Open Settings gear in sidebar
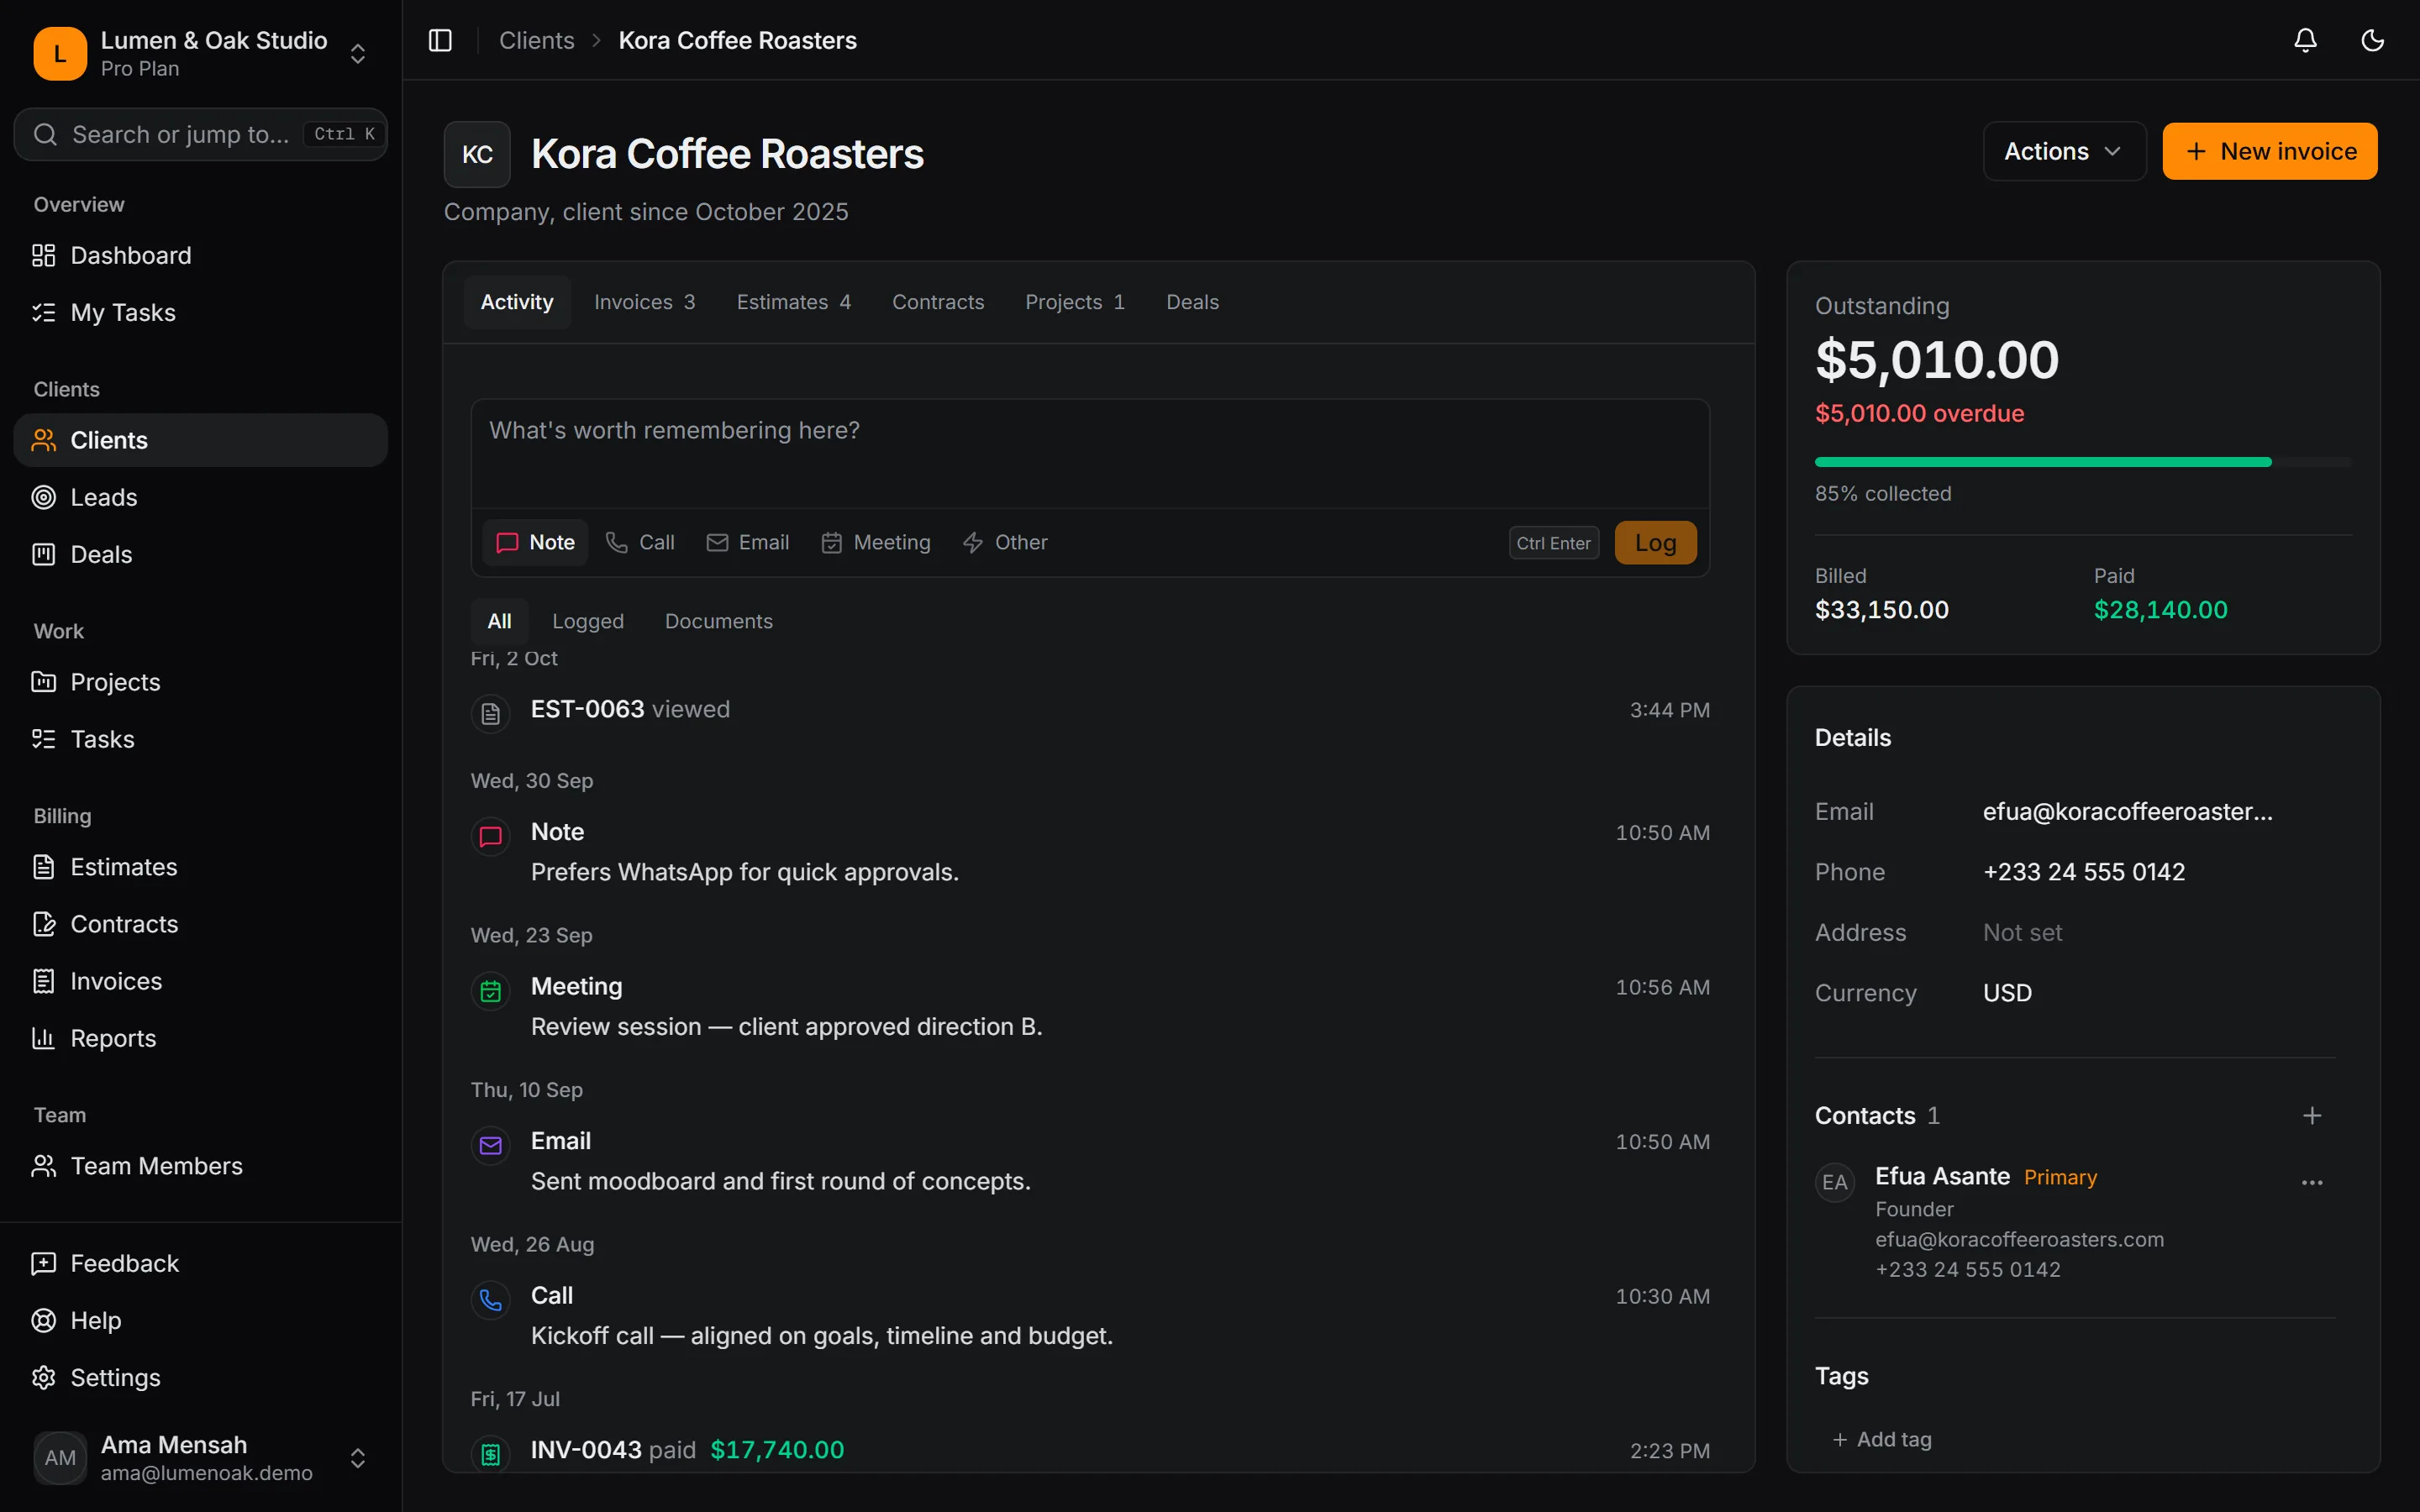This screenshot has height=1512, width=2420. click(43, 1377)
